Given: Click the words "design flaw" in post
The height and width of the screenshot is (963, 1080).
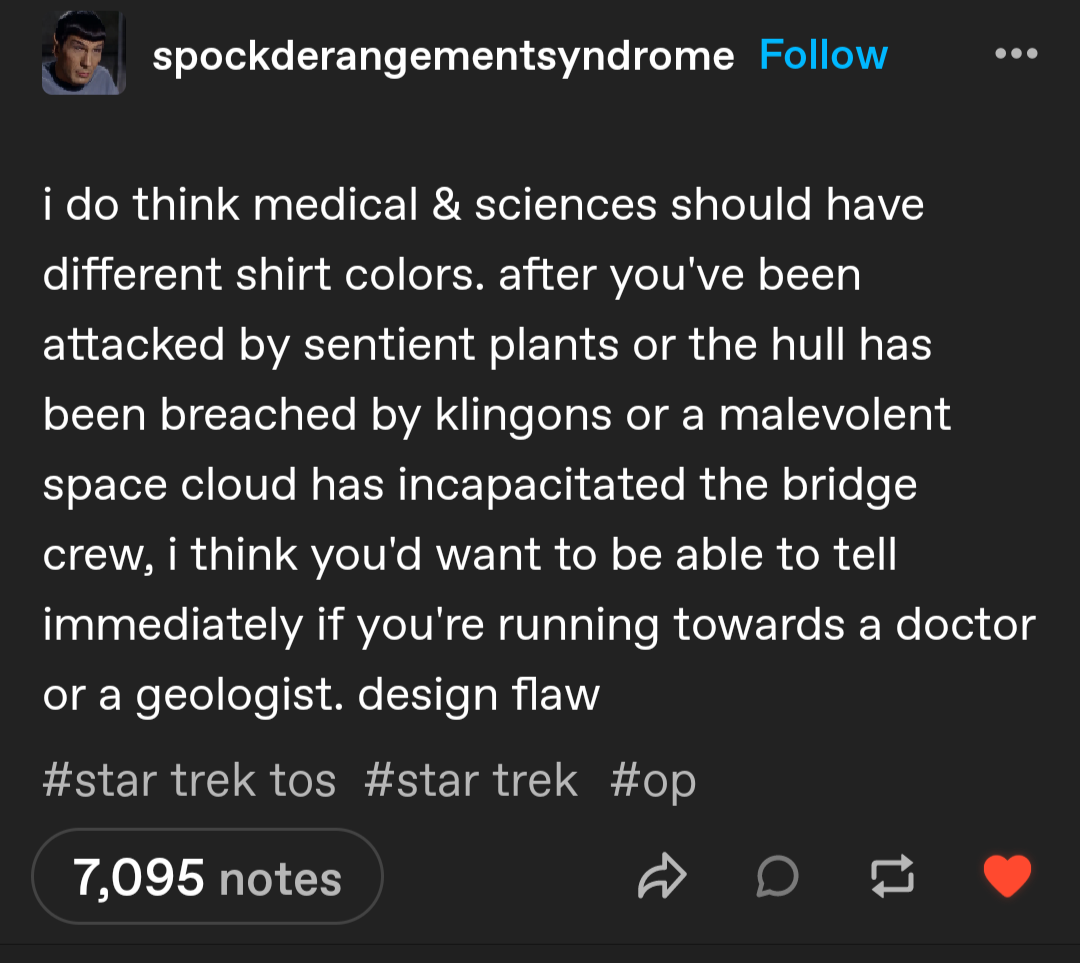Looking at the screenshot, I should [479, 694].
